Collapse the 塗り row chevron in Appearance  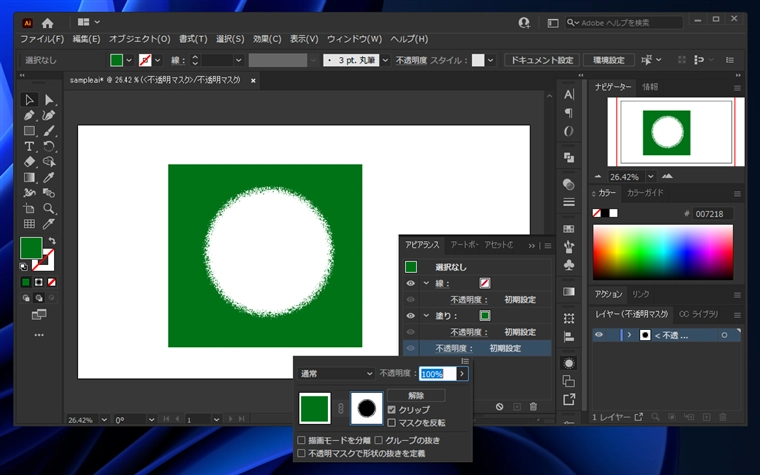click(x=426, y=316)
